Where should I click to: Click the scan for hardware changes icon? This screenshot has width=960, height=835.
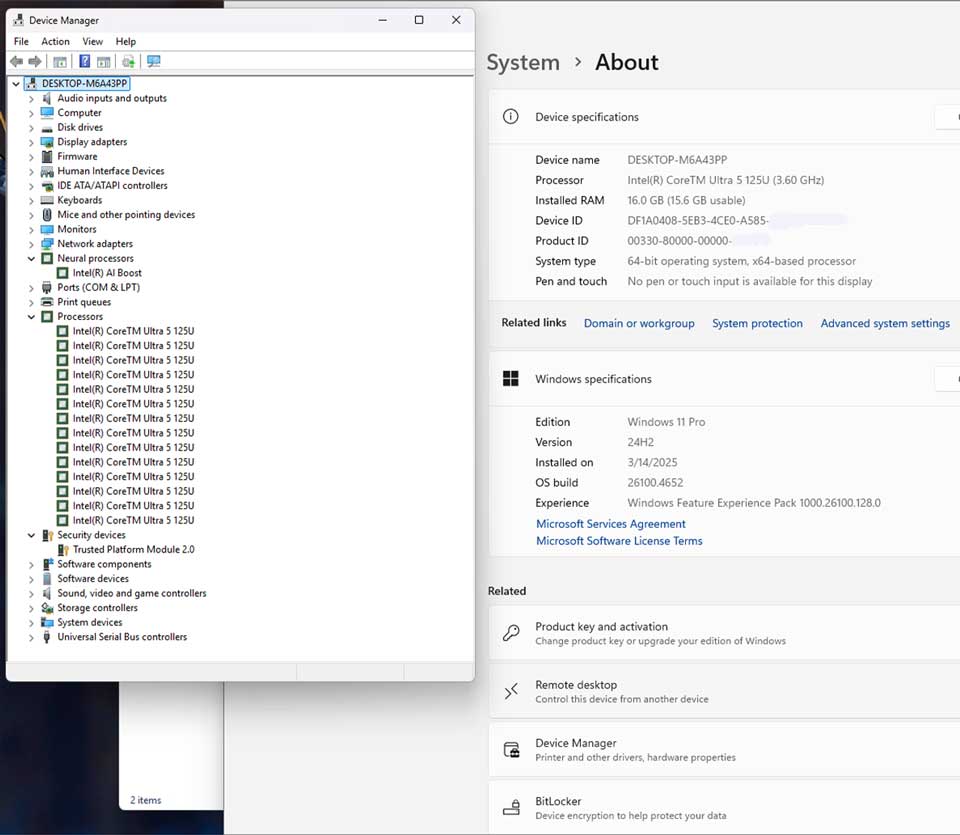coord(153,61)
